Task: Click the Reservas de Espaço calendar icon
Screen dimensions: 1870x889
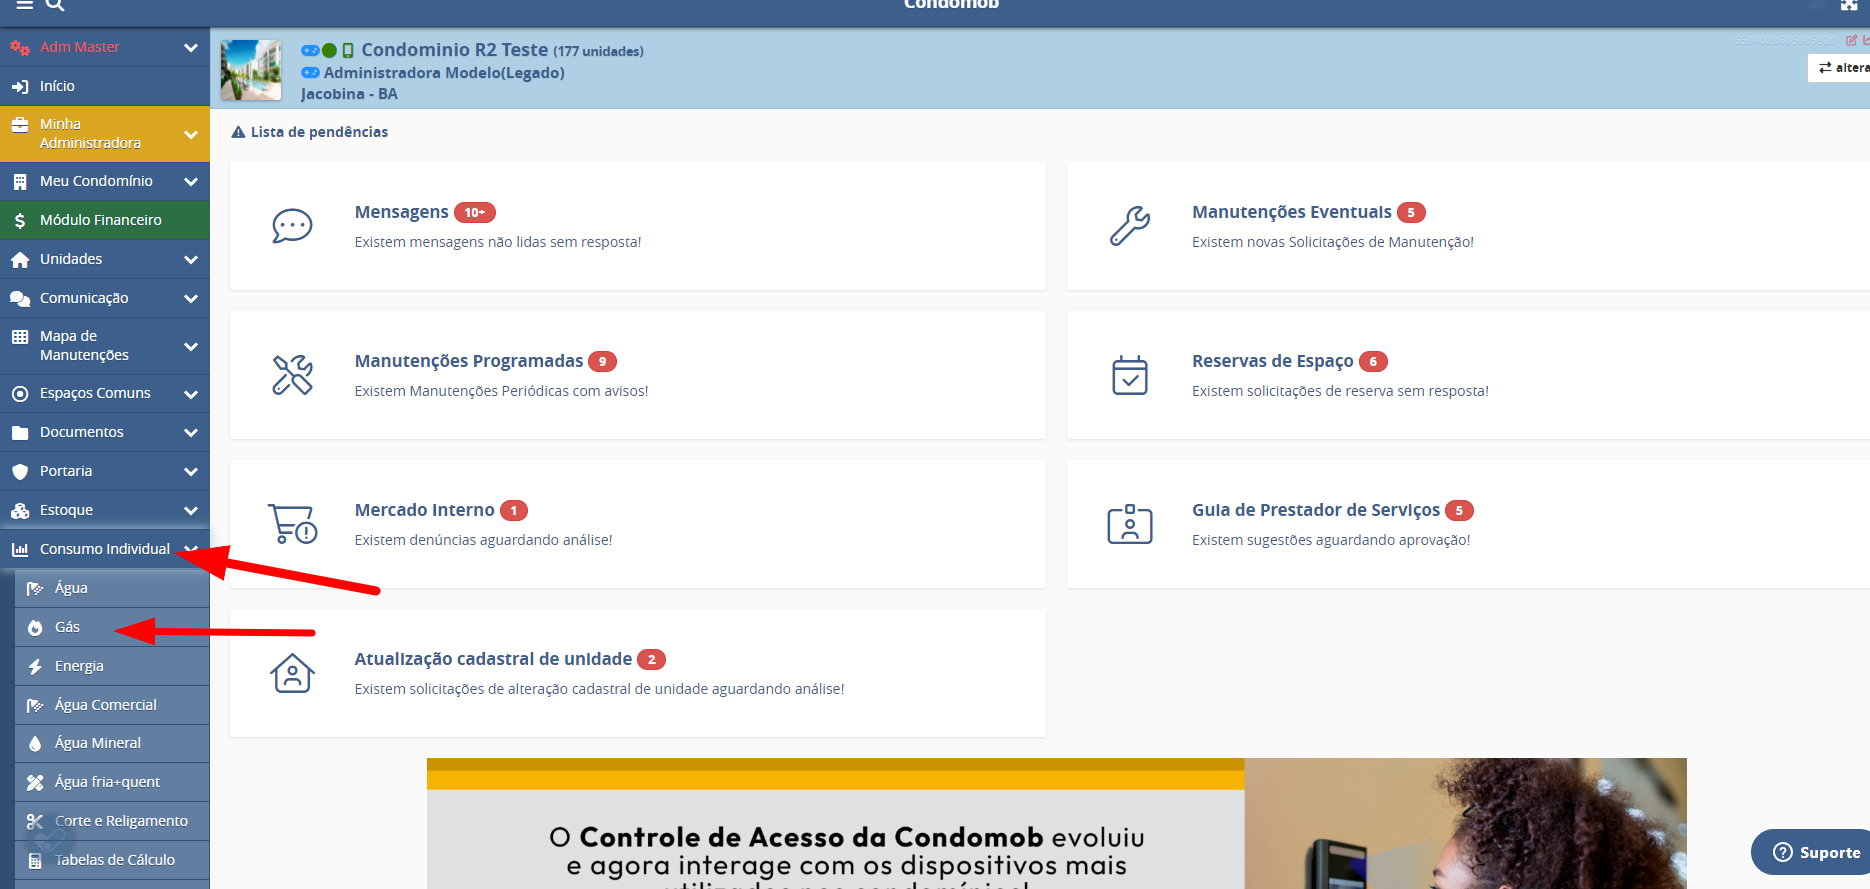Action: pos(1130,375)
